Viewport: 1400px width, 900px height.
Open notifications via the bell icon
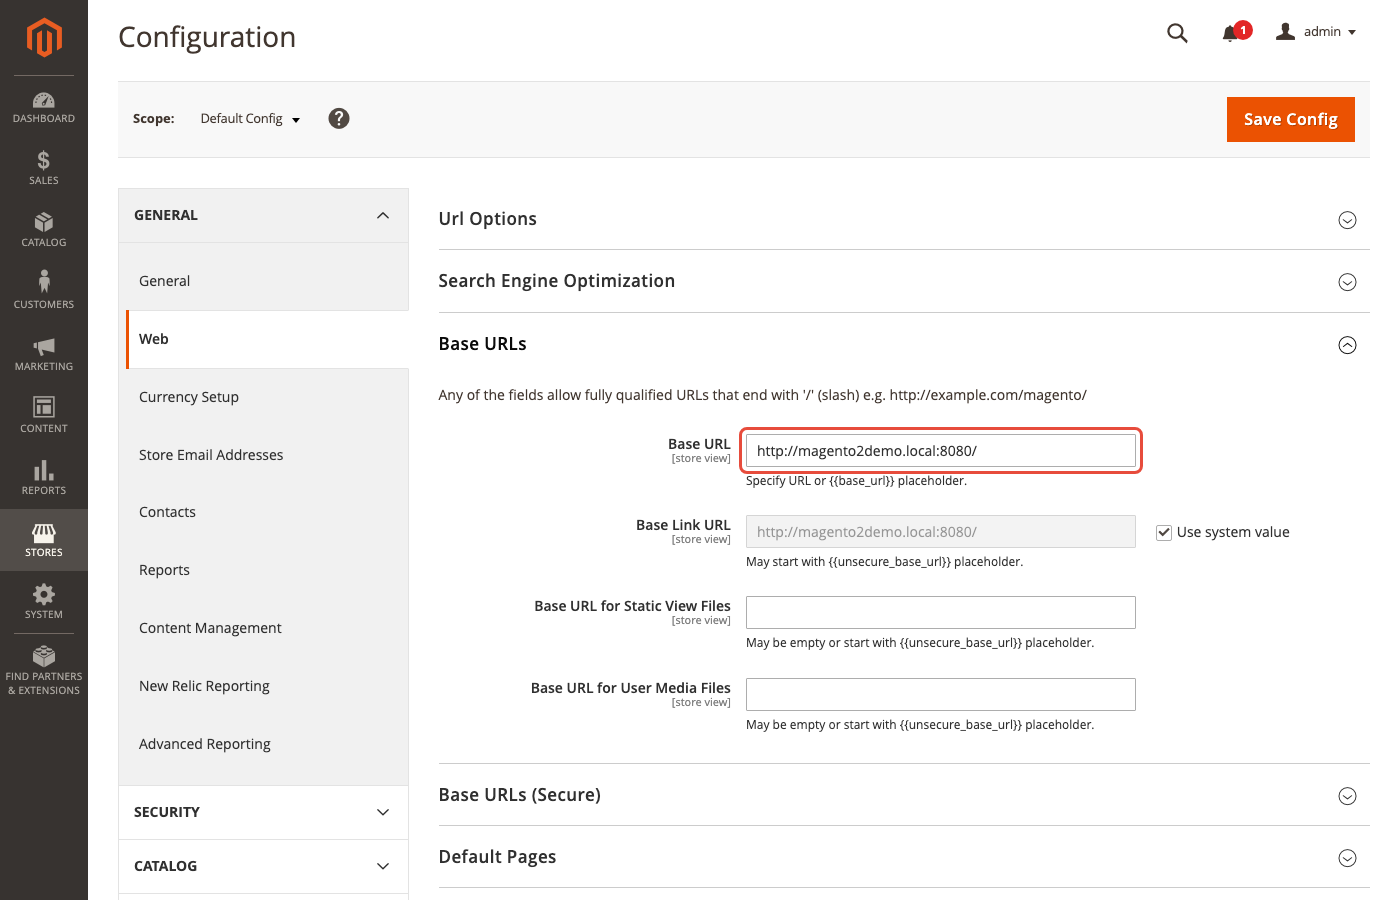pos(1230,32)
